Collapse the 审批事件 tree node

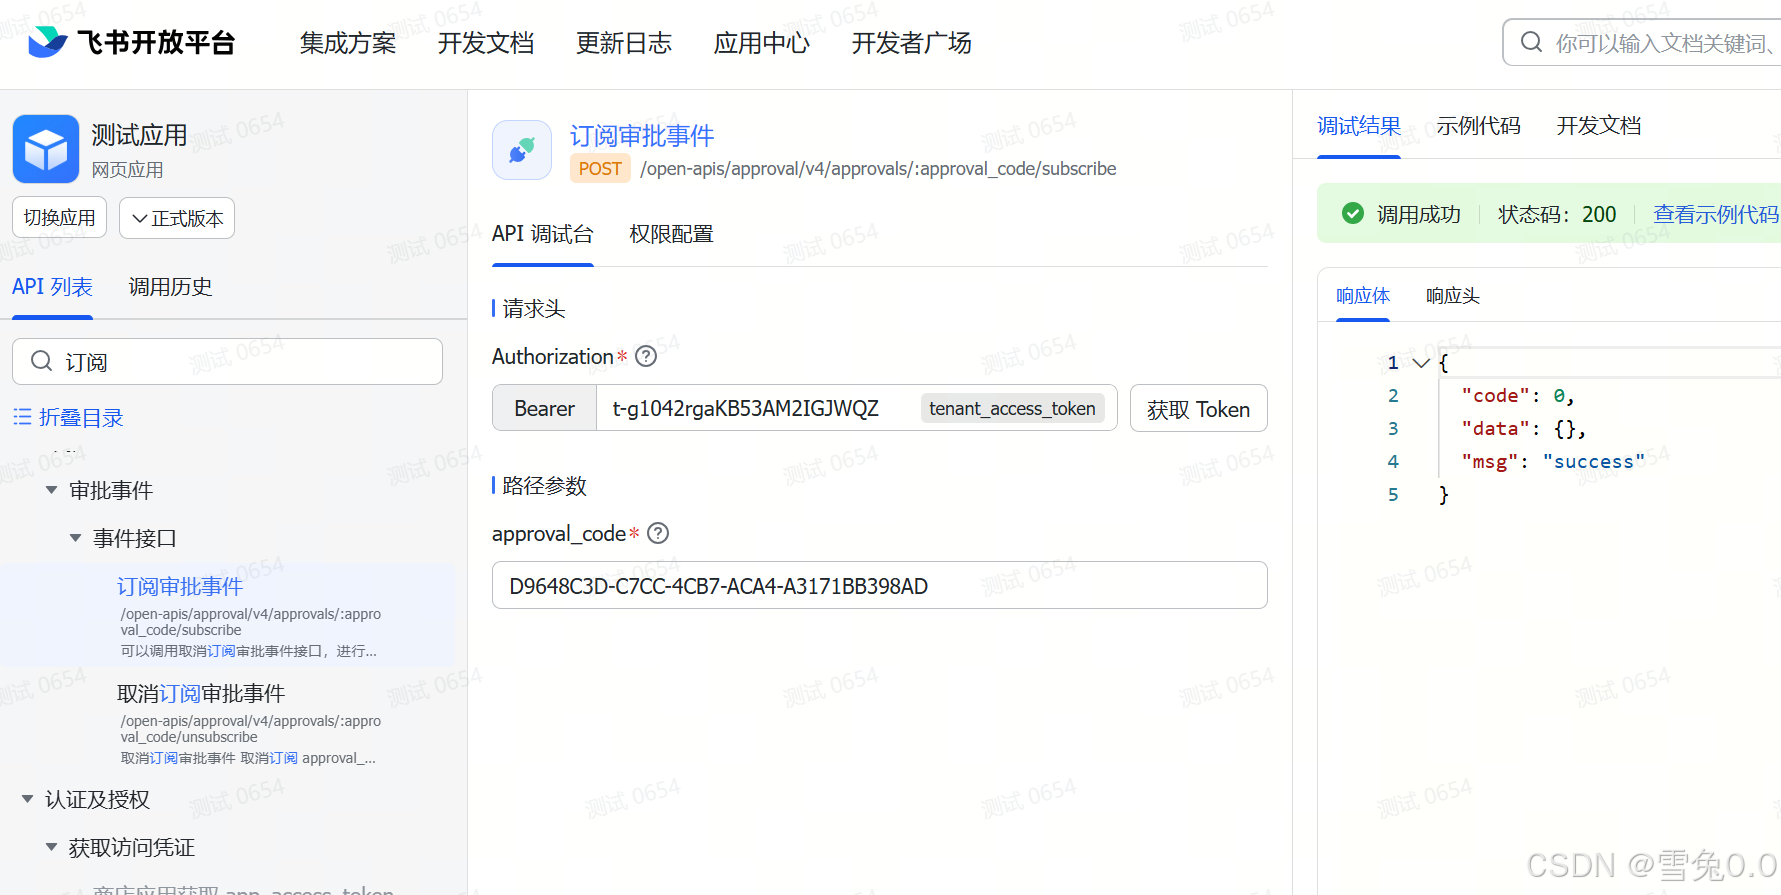tap(52, 490)
